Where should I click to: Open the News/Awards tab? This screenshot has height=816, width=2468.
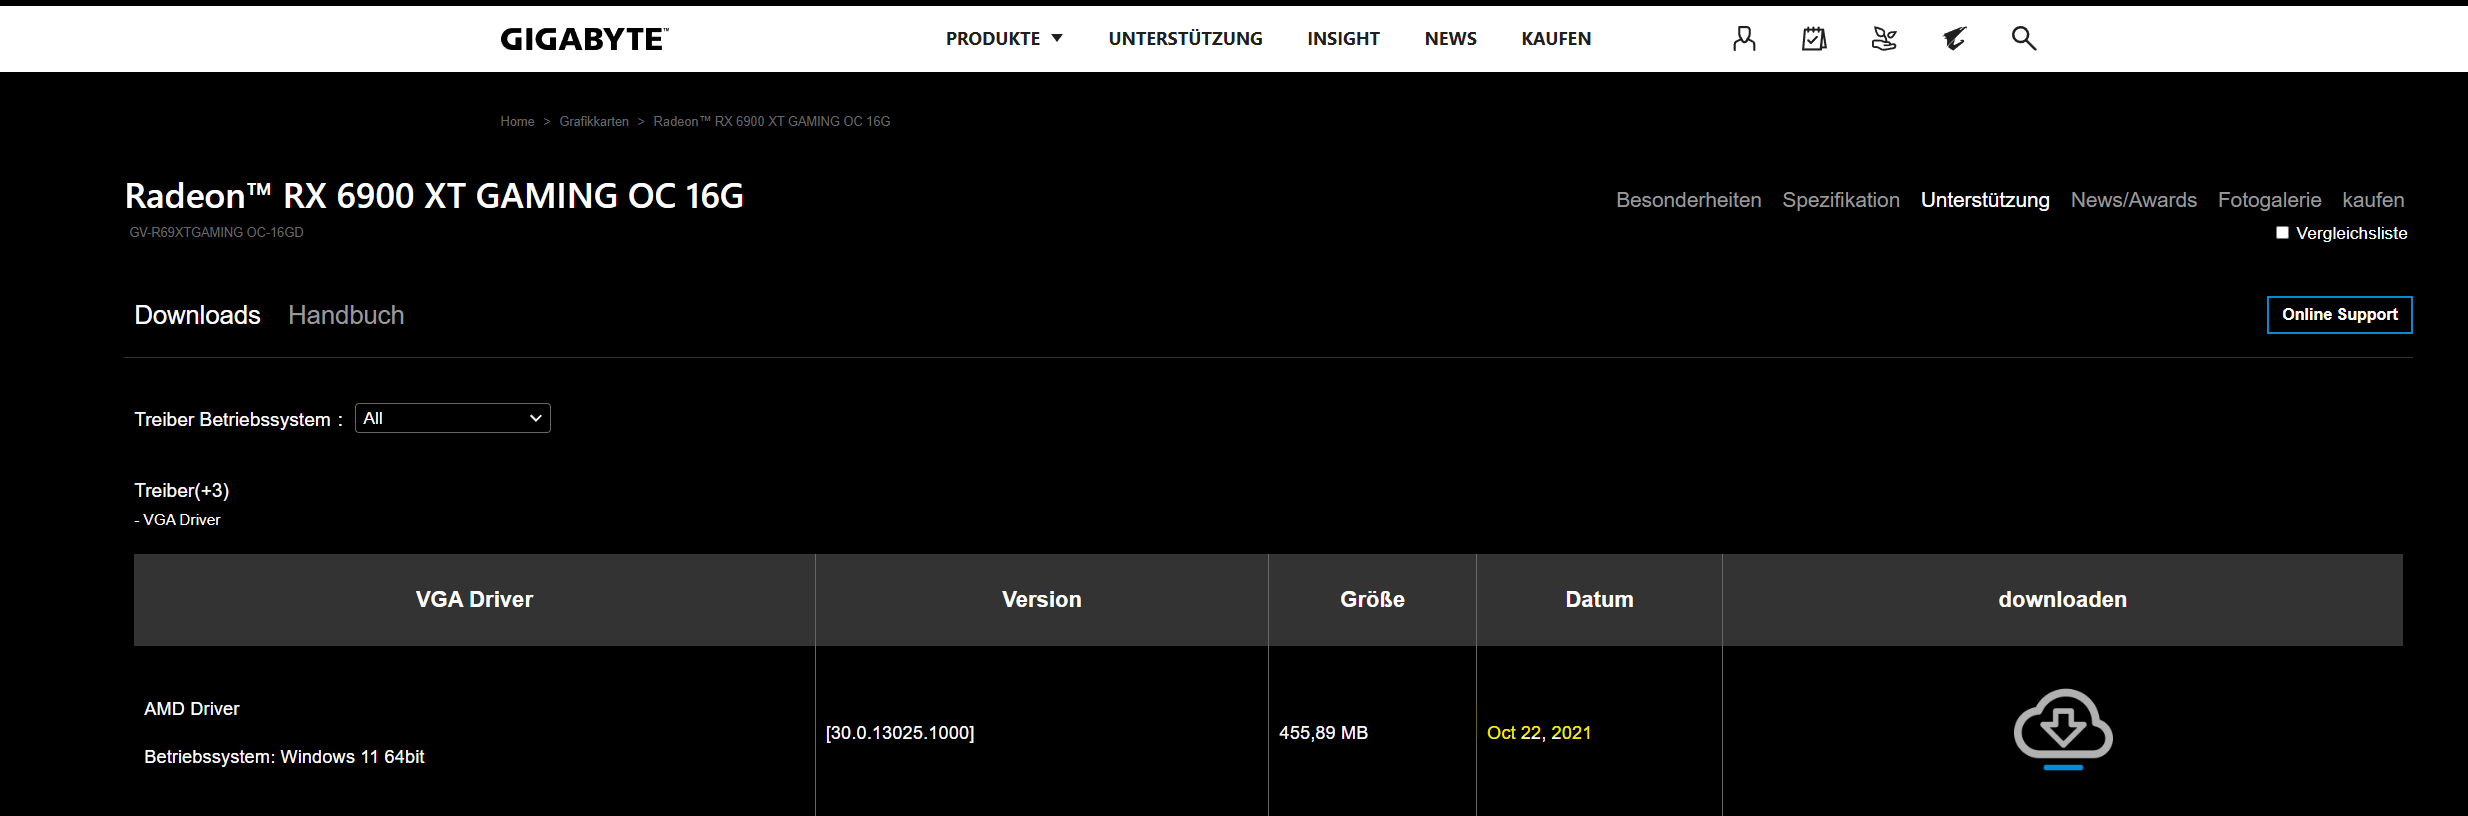click(x=2134, y=200)
